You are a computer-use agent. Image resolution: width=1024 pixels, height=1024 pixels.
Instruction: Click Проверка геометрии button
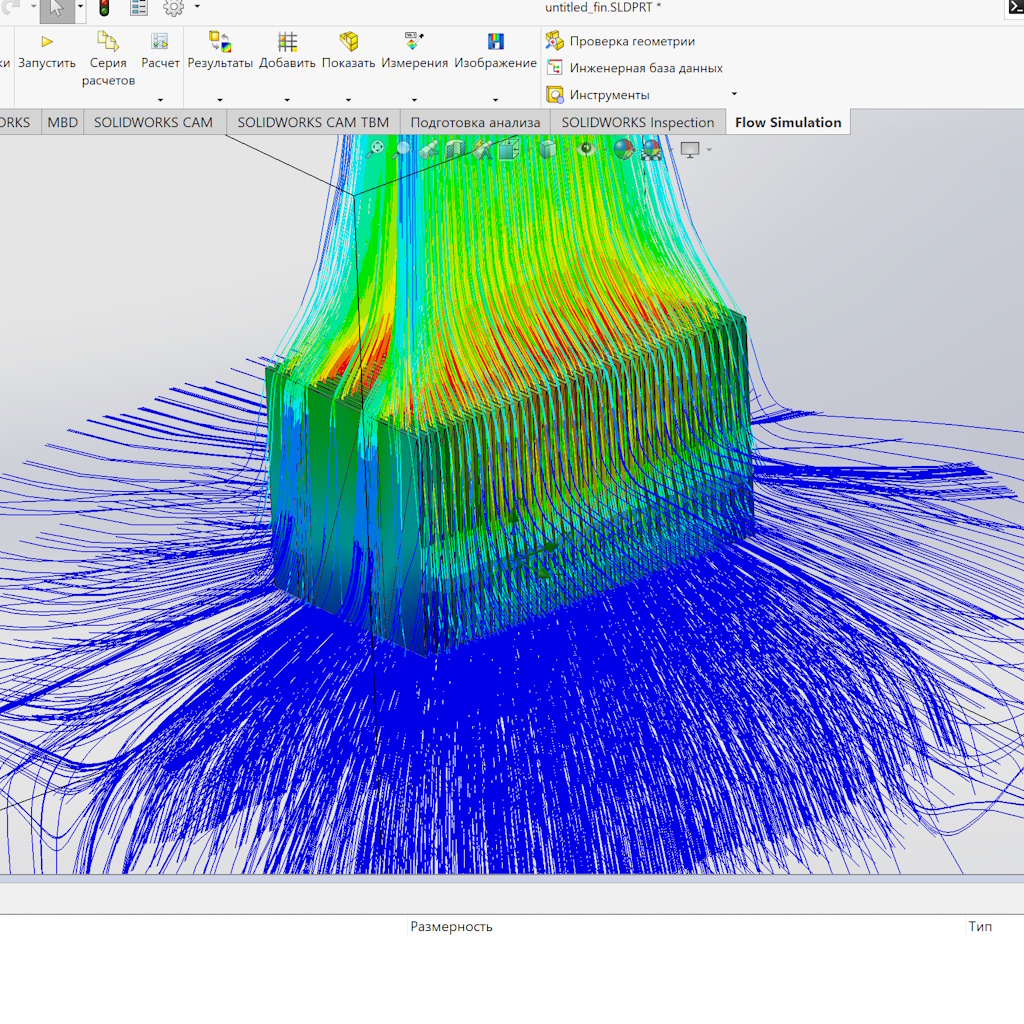pyautogui.click(x=632, y=41)
